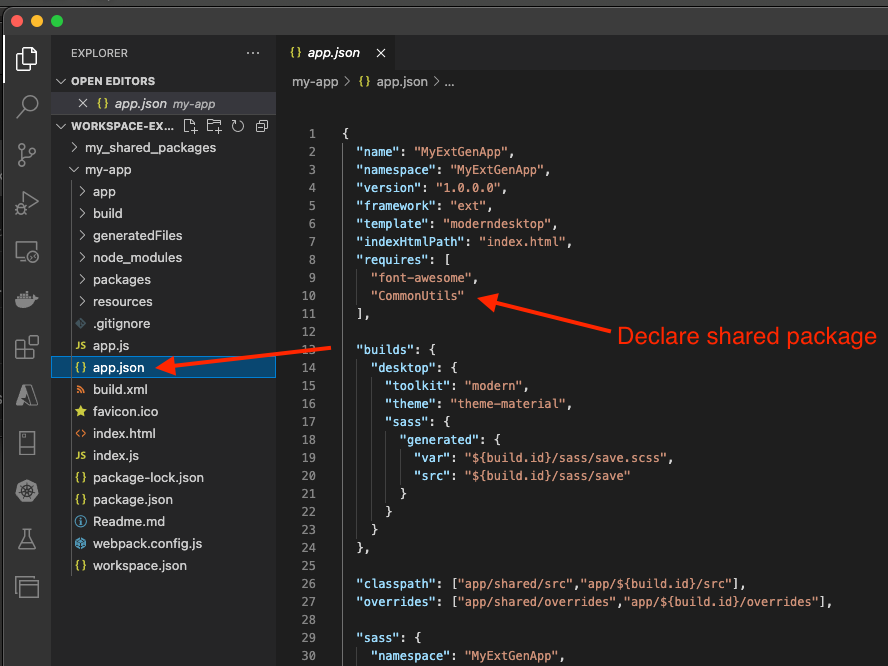Click Refresh Explorer icon

coord(238,126)
